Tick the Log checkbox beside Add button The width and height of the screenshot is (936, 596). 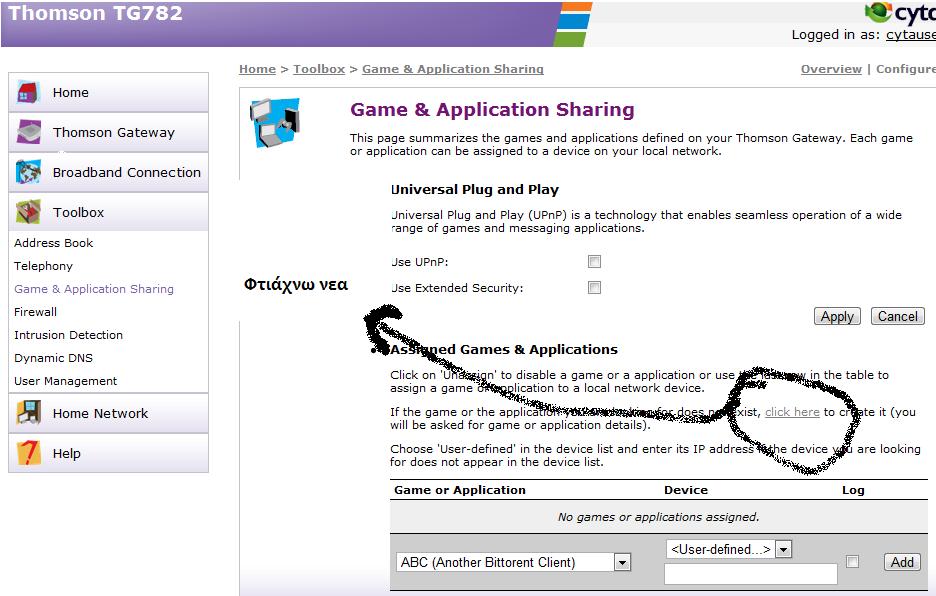[x=852, y=561]
